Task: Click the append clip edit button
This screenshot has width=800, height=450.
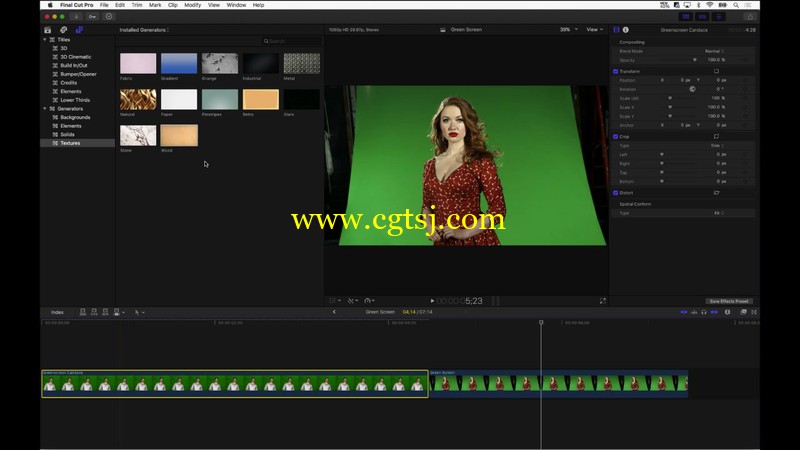Action: [x=105, y=312]
